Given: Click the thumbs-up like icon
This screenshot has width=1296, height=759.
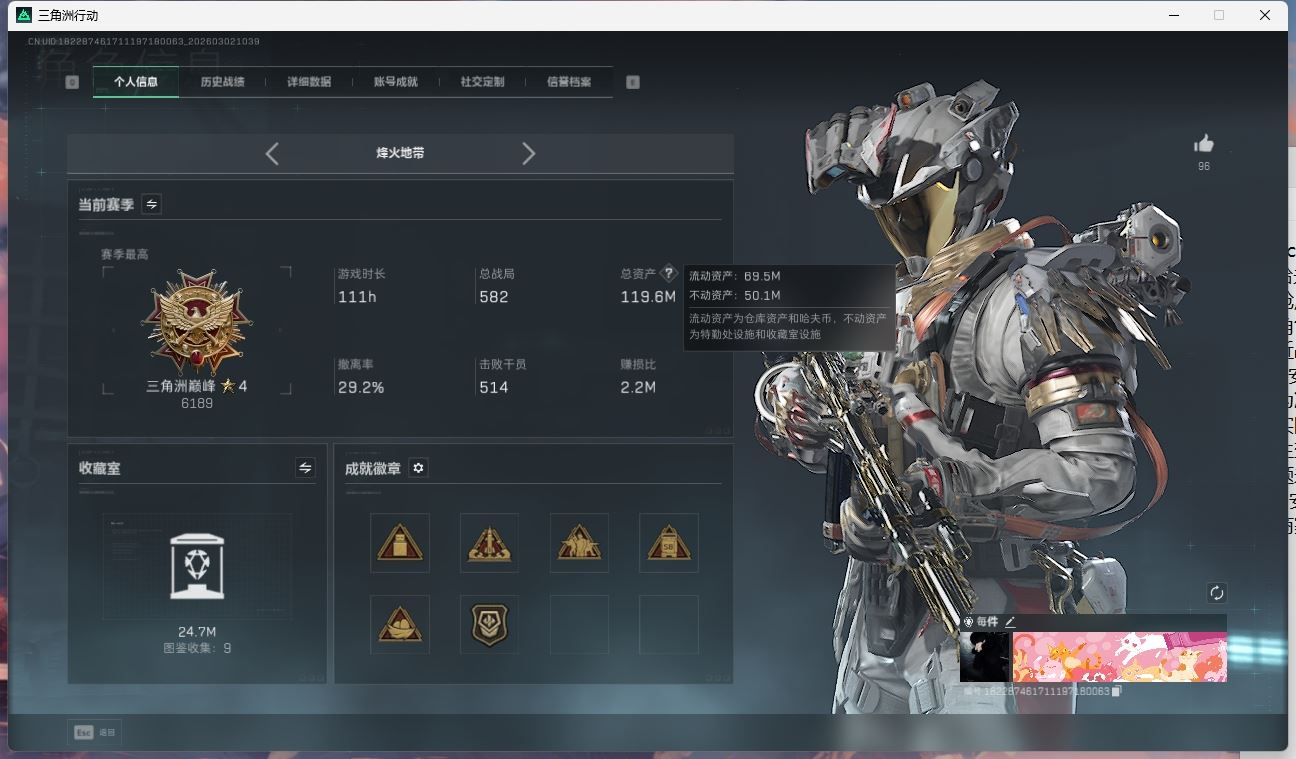Looking at the screenshot, I should pos(1203,144).
